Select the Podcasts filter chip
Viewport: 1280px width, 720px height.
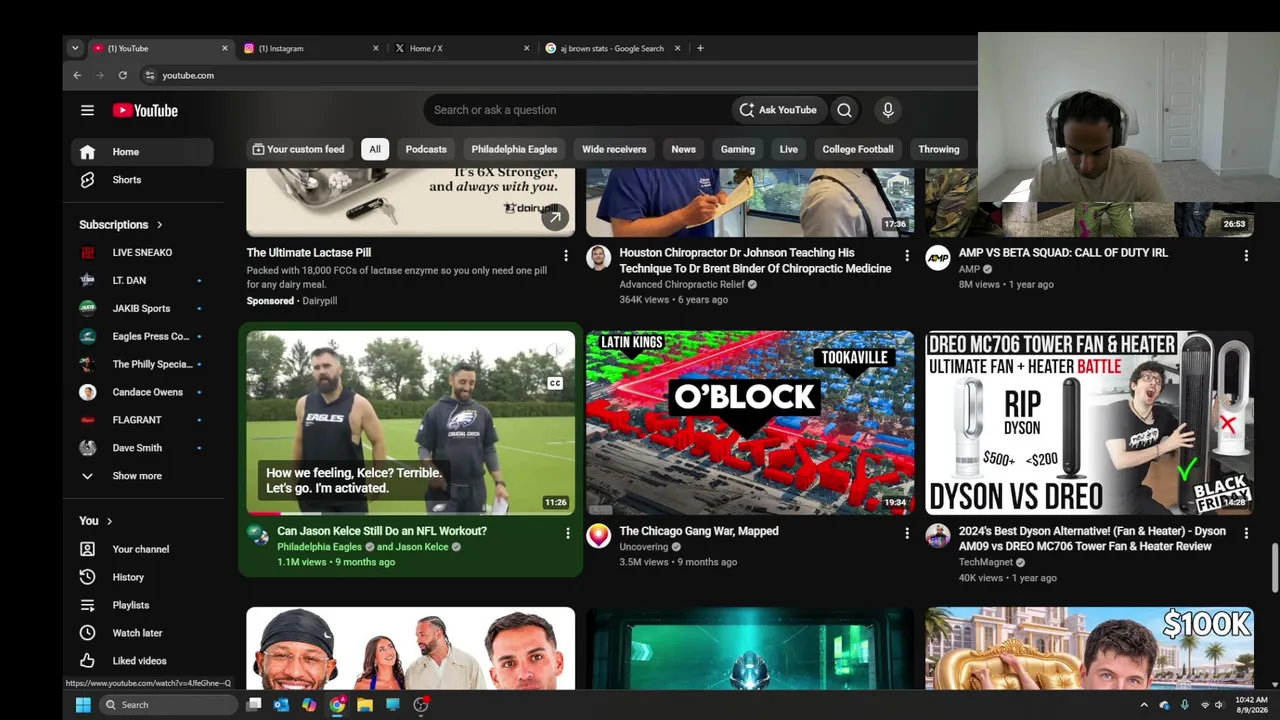click(426, 149)
